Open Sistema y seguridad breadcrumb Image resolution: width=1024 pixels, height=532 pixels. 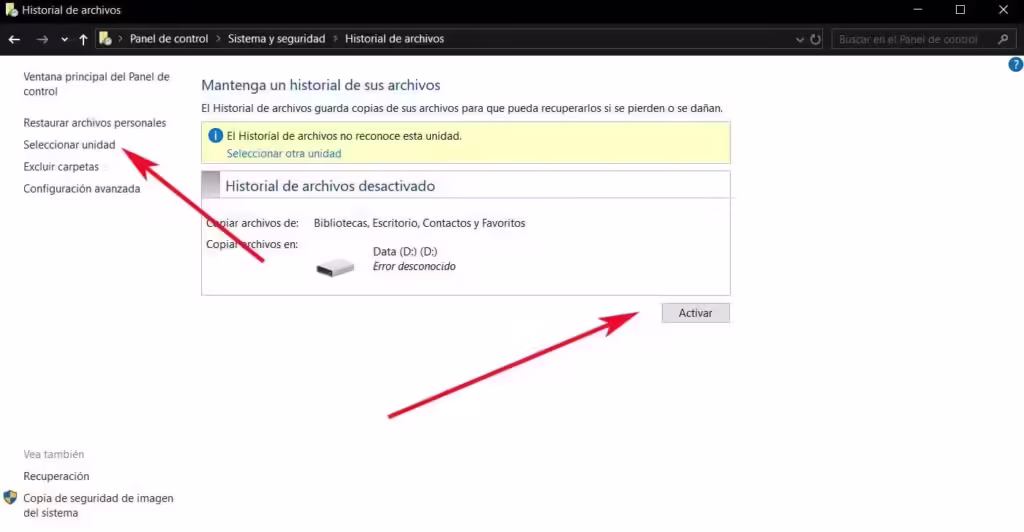coord(276,39)
